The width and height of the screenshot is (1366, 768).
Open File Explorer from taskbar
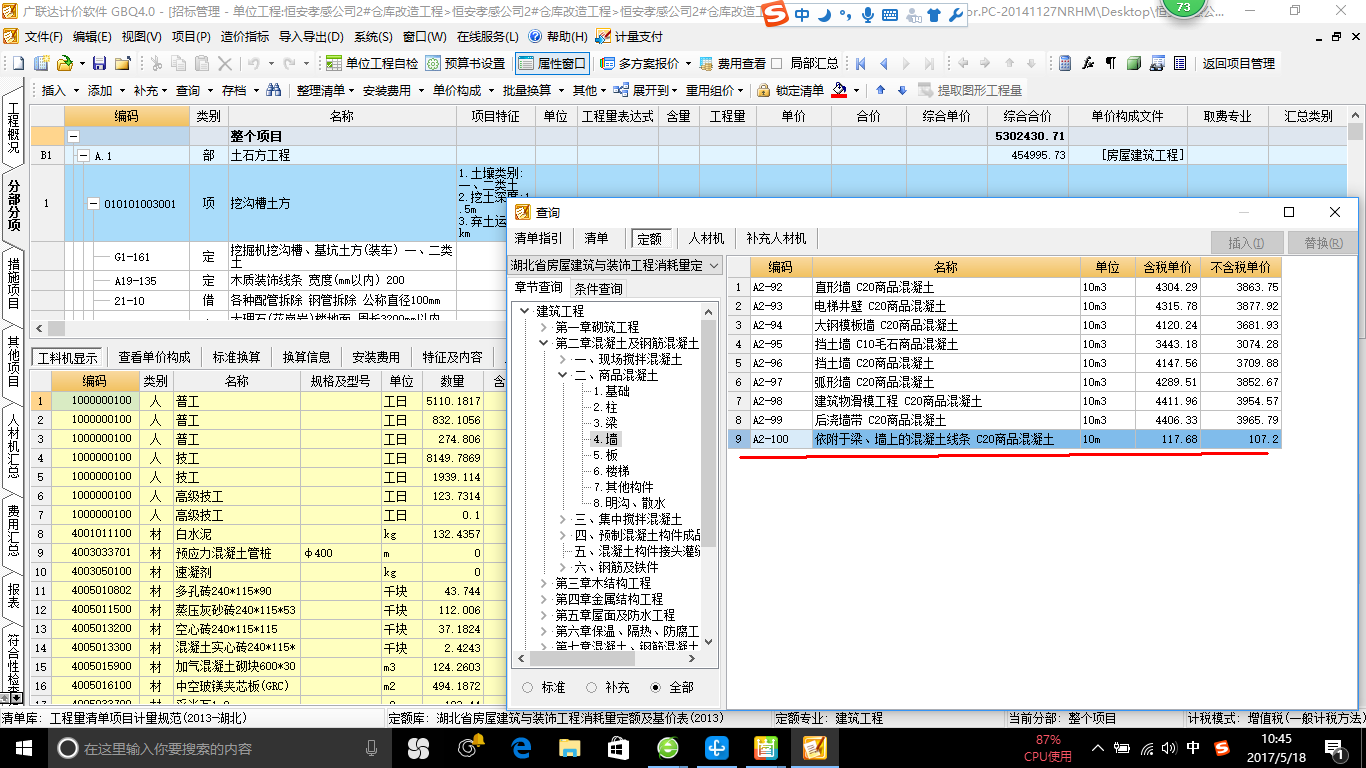click(568, 748)
